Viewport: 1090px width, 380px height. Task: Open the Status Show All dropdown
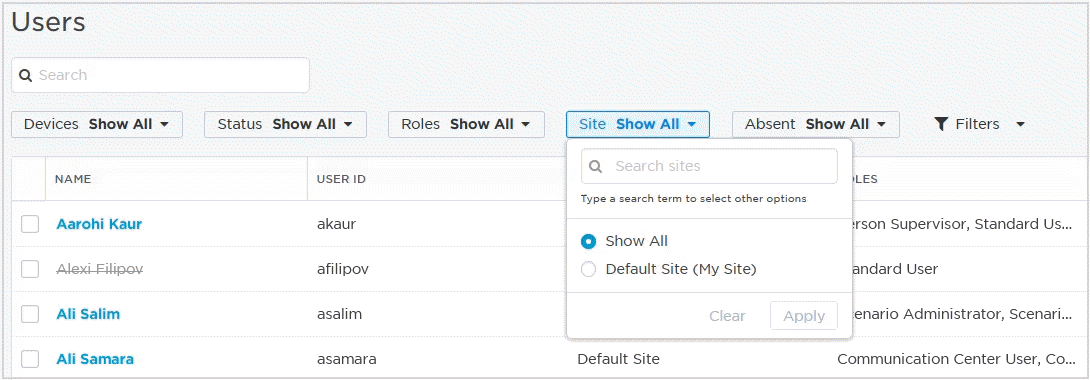(x=285, y=124)
